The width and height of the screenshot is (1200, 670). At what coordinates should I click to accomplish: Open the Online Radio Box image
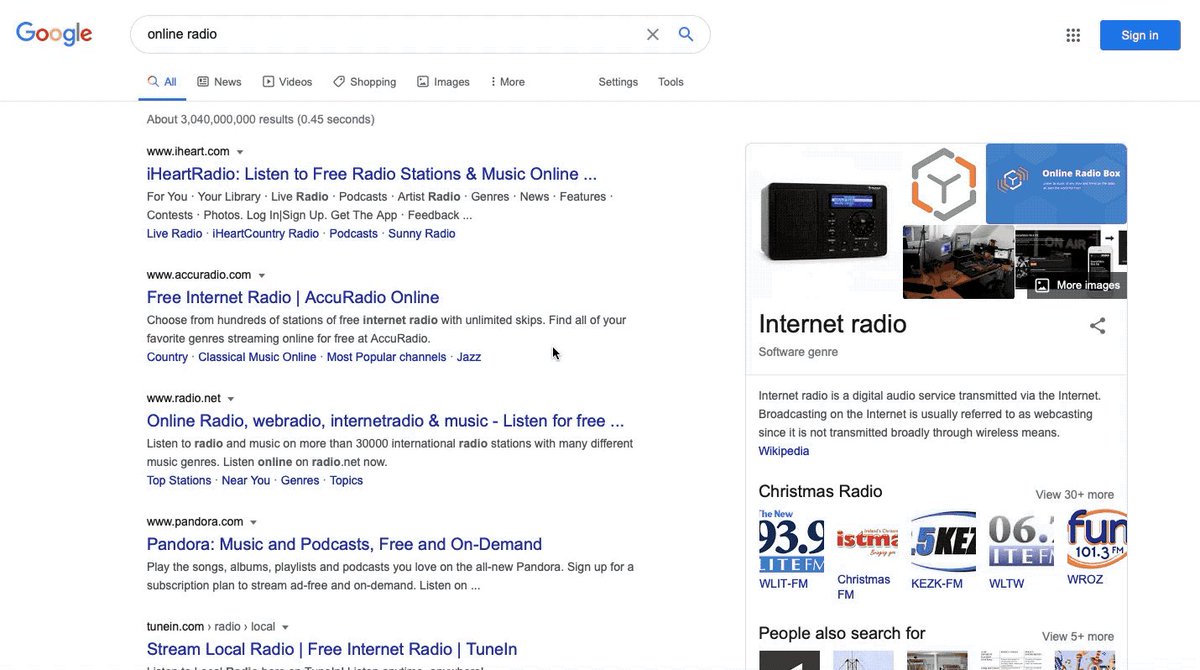coord(1056,184)
